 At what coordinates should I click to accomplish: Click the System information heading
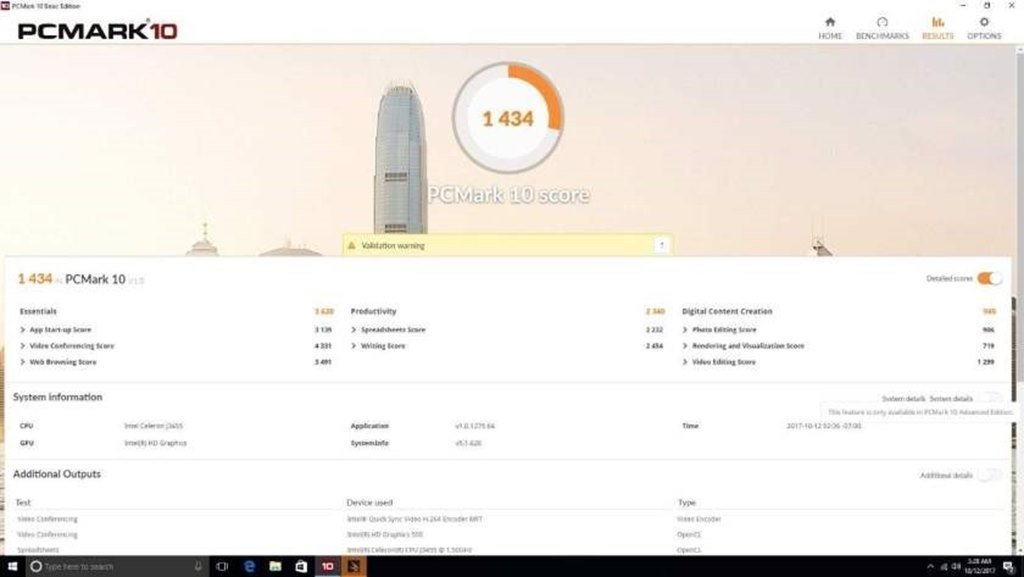(57, 397)
